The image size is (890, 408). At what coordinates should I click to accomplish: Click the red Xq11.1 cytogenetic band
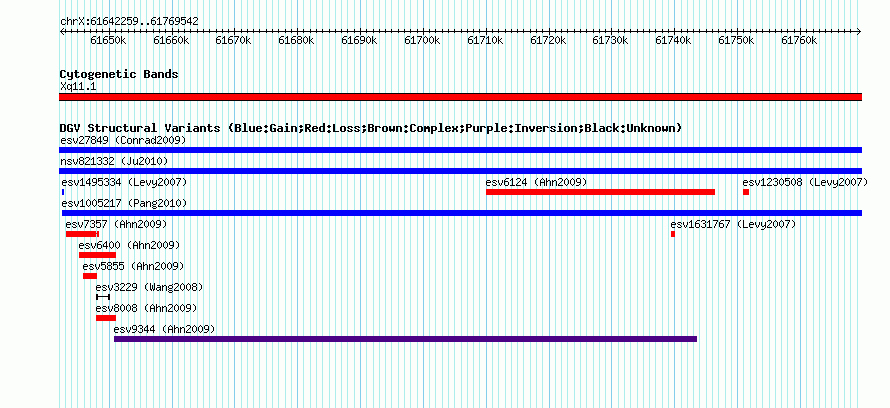460,97
